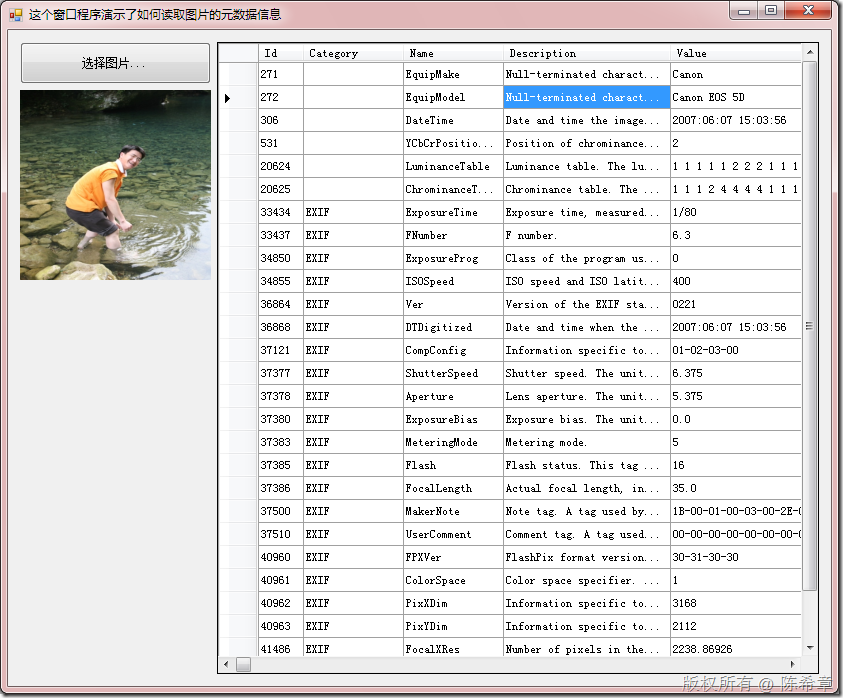Viewport: 843px width, 698px height.
Task: Click the value cell 30-31-30-30
Action: (x=735, y=557)
